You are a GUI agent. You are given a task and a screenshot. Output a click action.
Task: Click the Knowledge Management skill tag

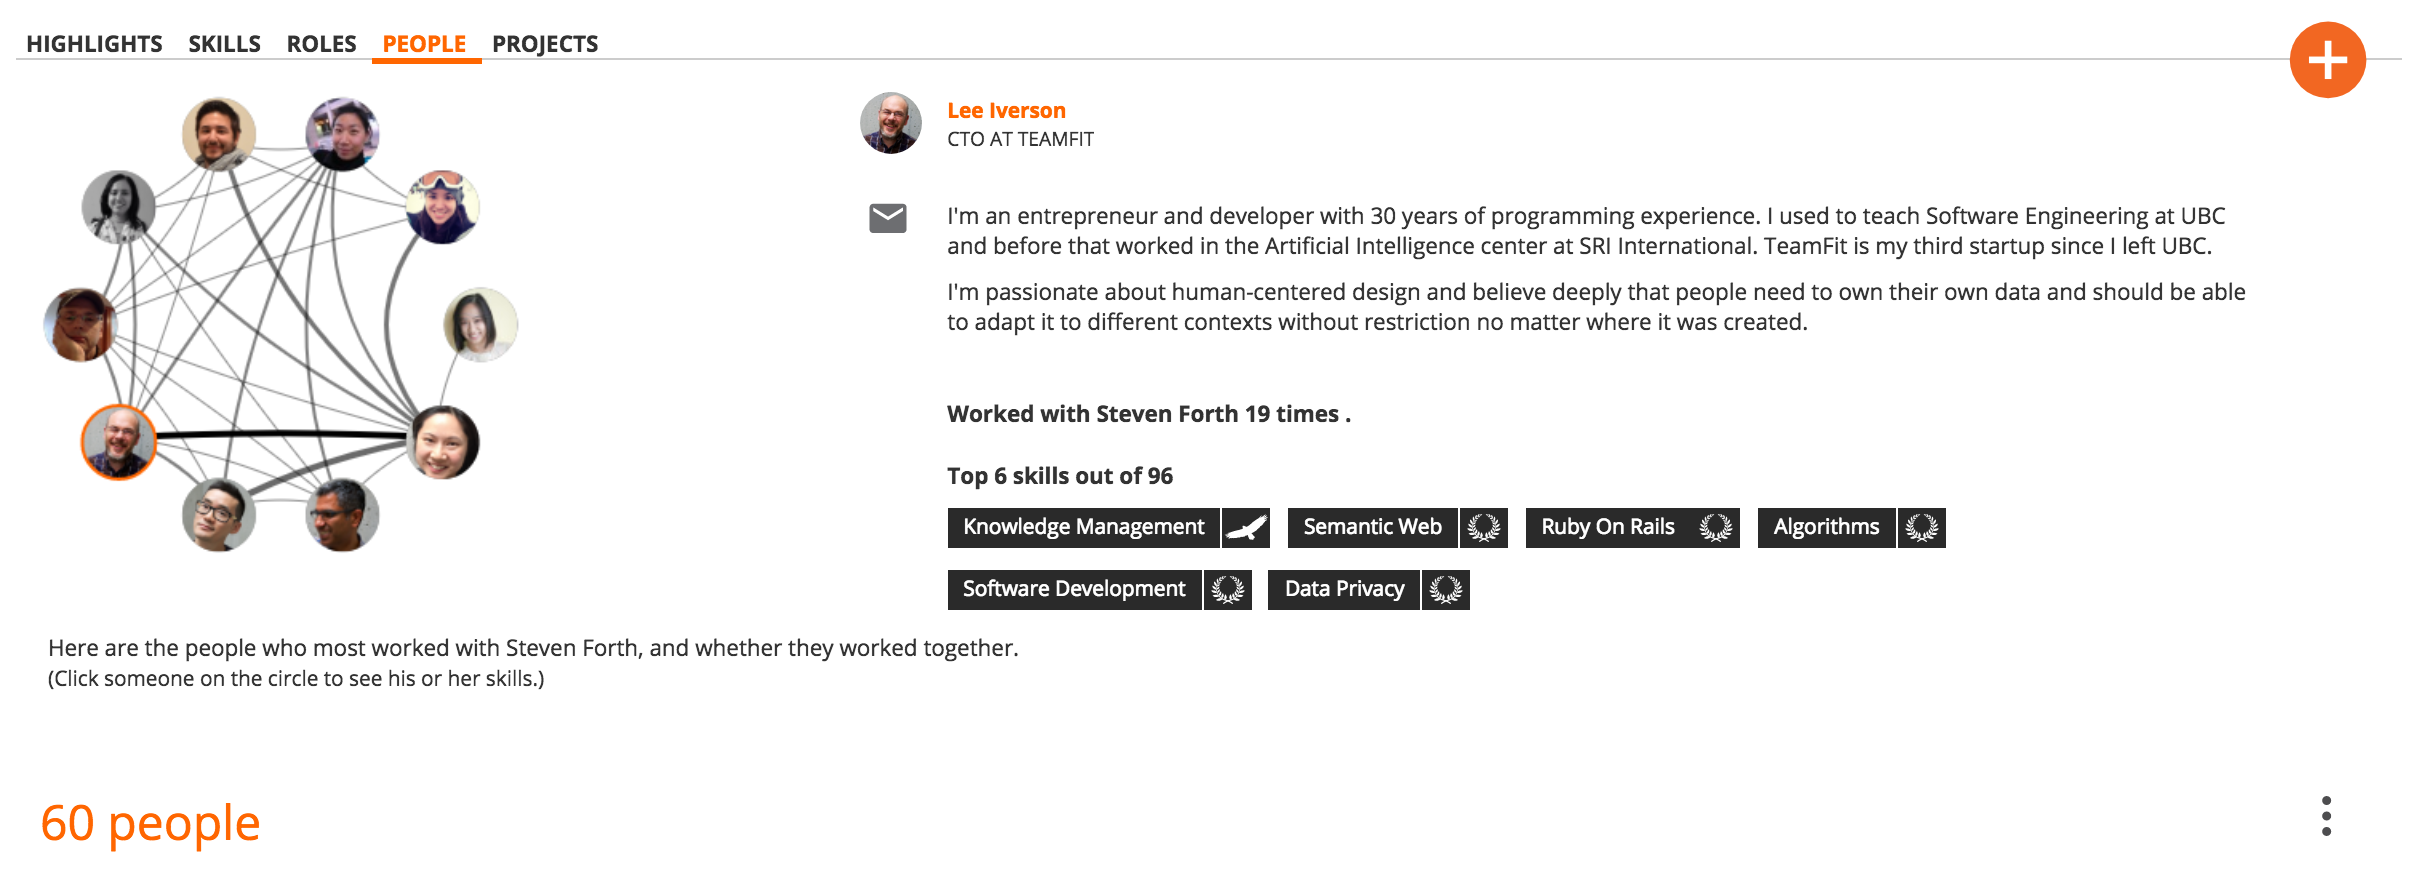point(1083,528)
